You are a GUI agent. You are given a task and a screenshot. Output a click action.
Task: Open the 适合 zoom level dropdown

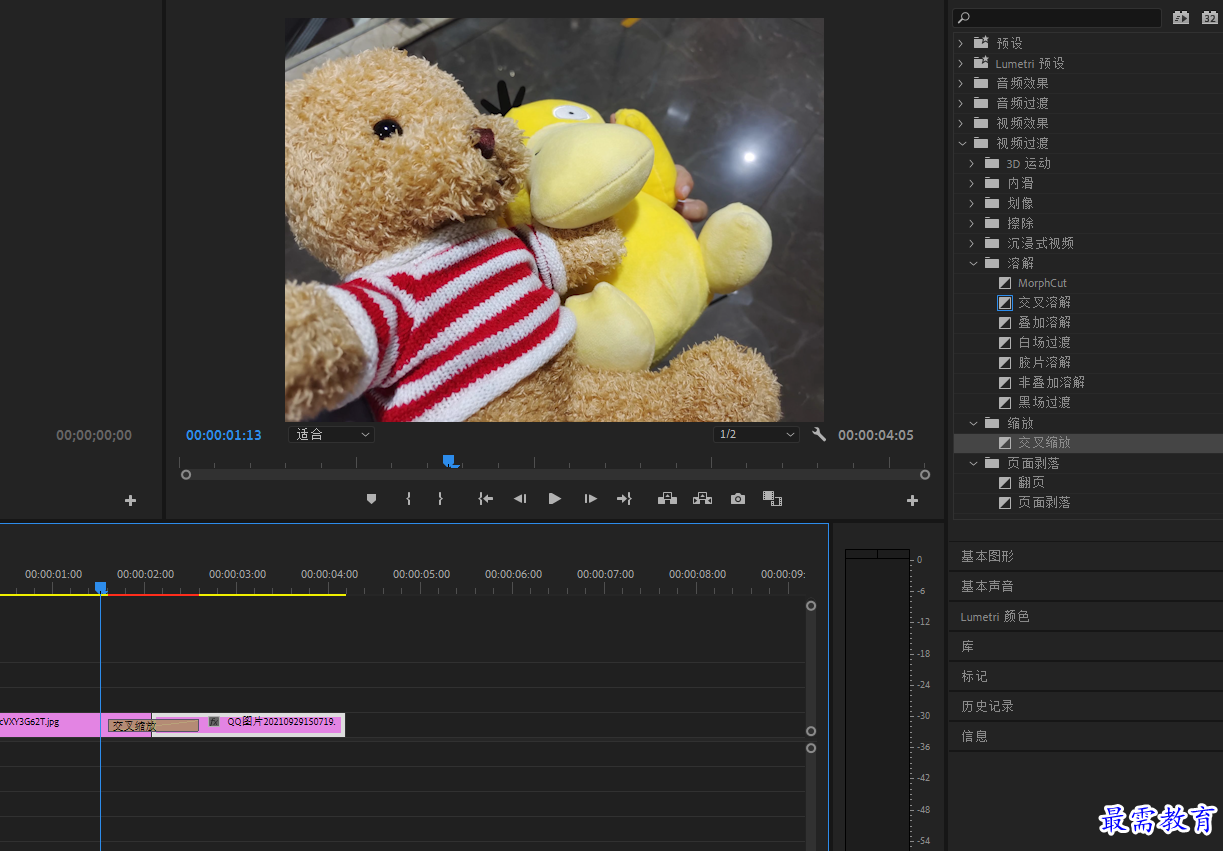point(331,434)
